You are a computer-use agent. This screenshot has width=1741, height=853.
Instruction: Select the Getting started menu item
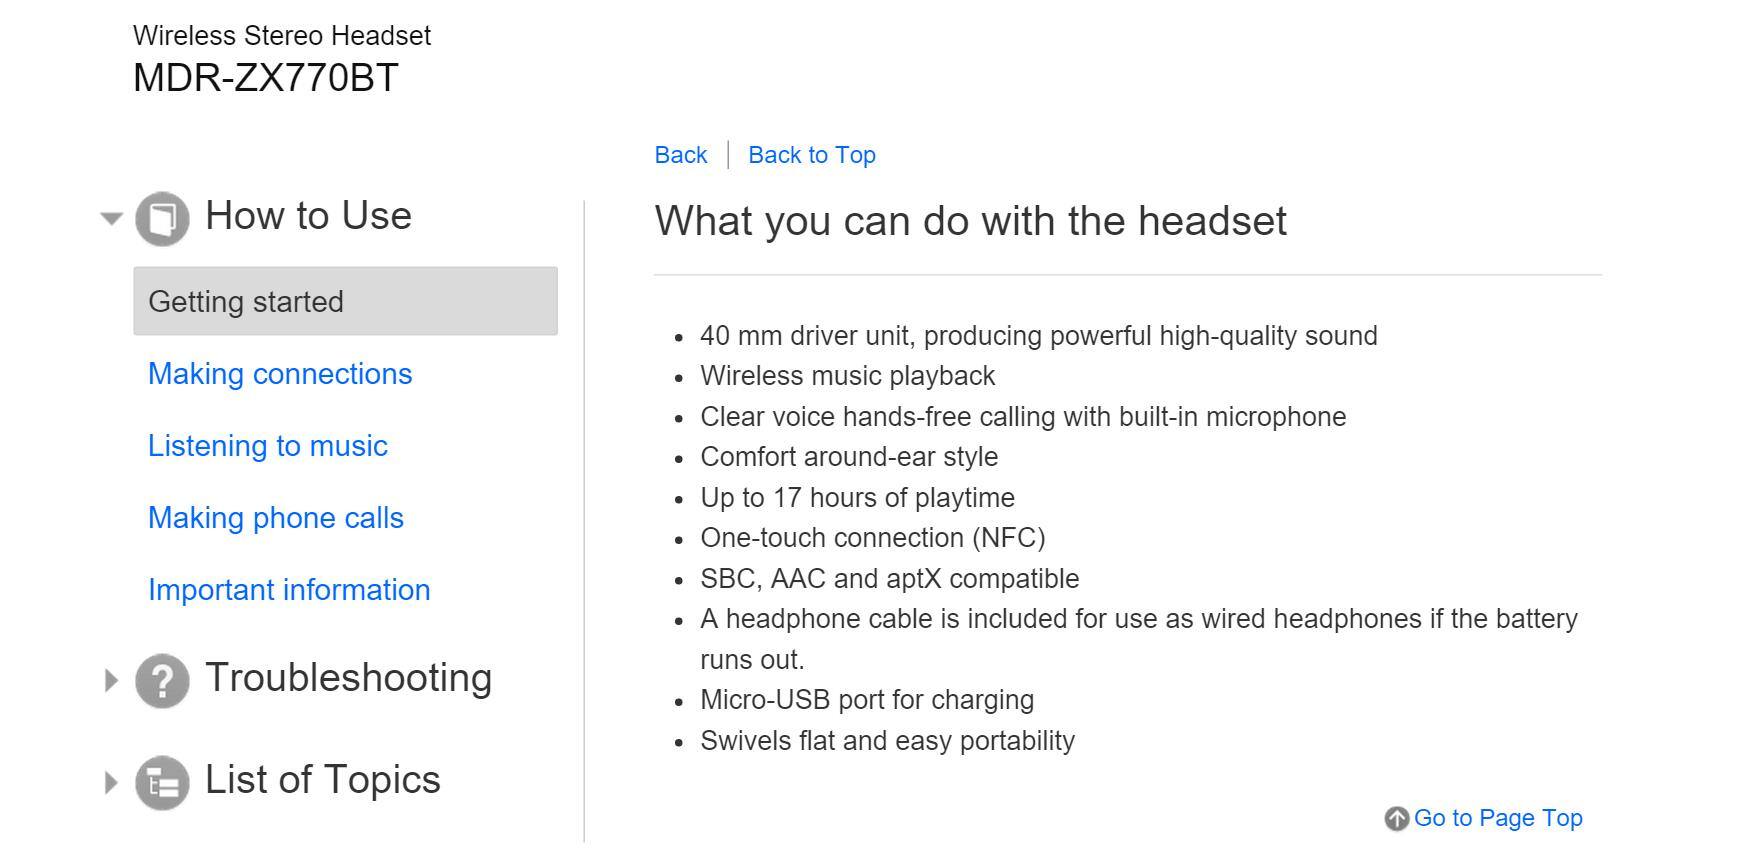click(x=345, y=301)
